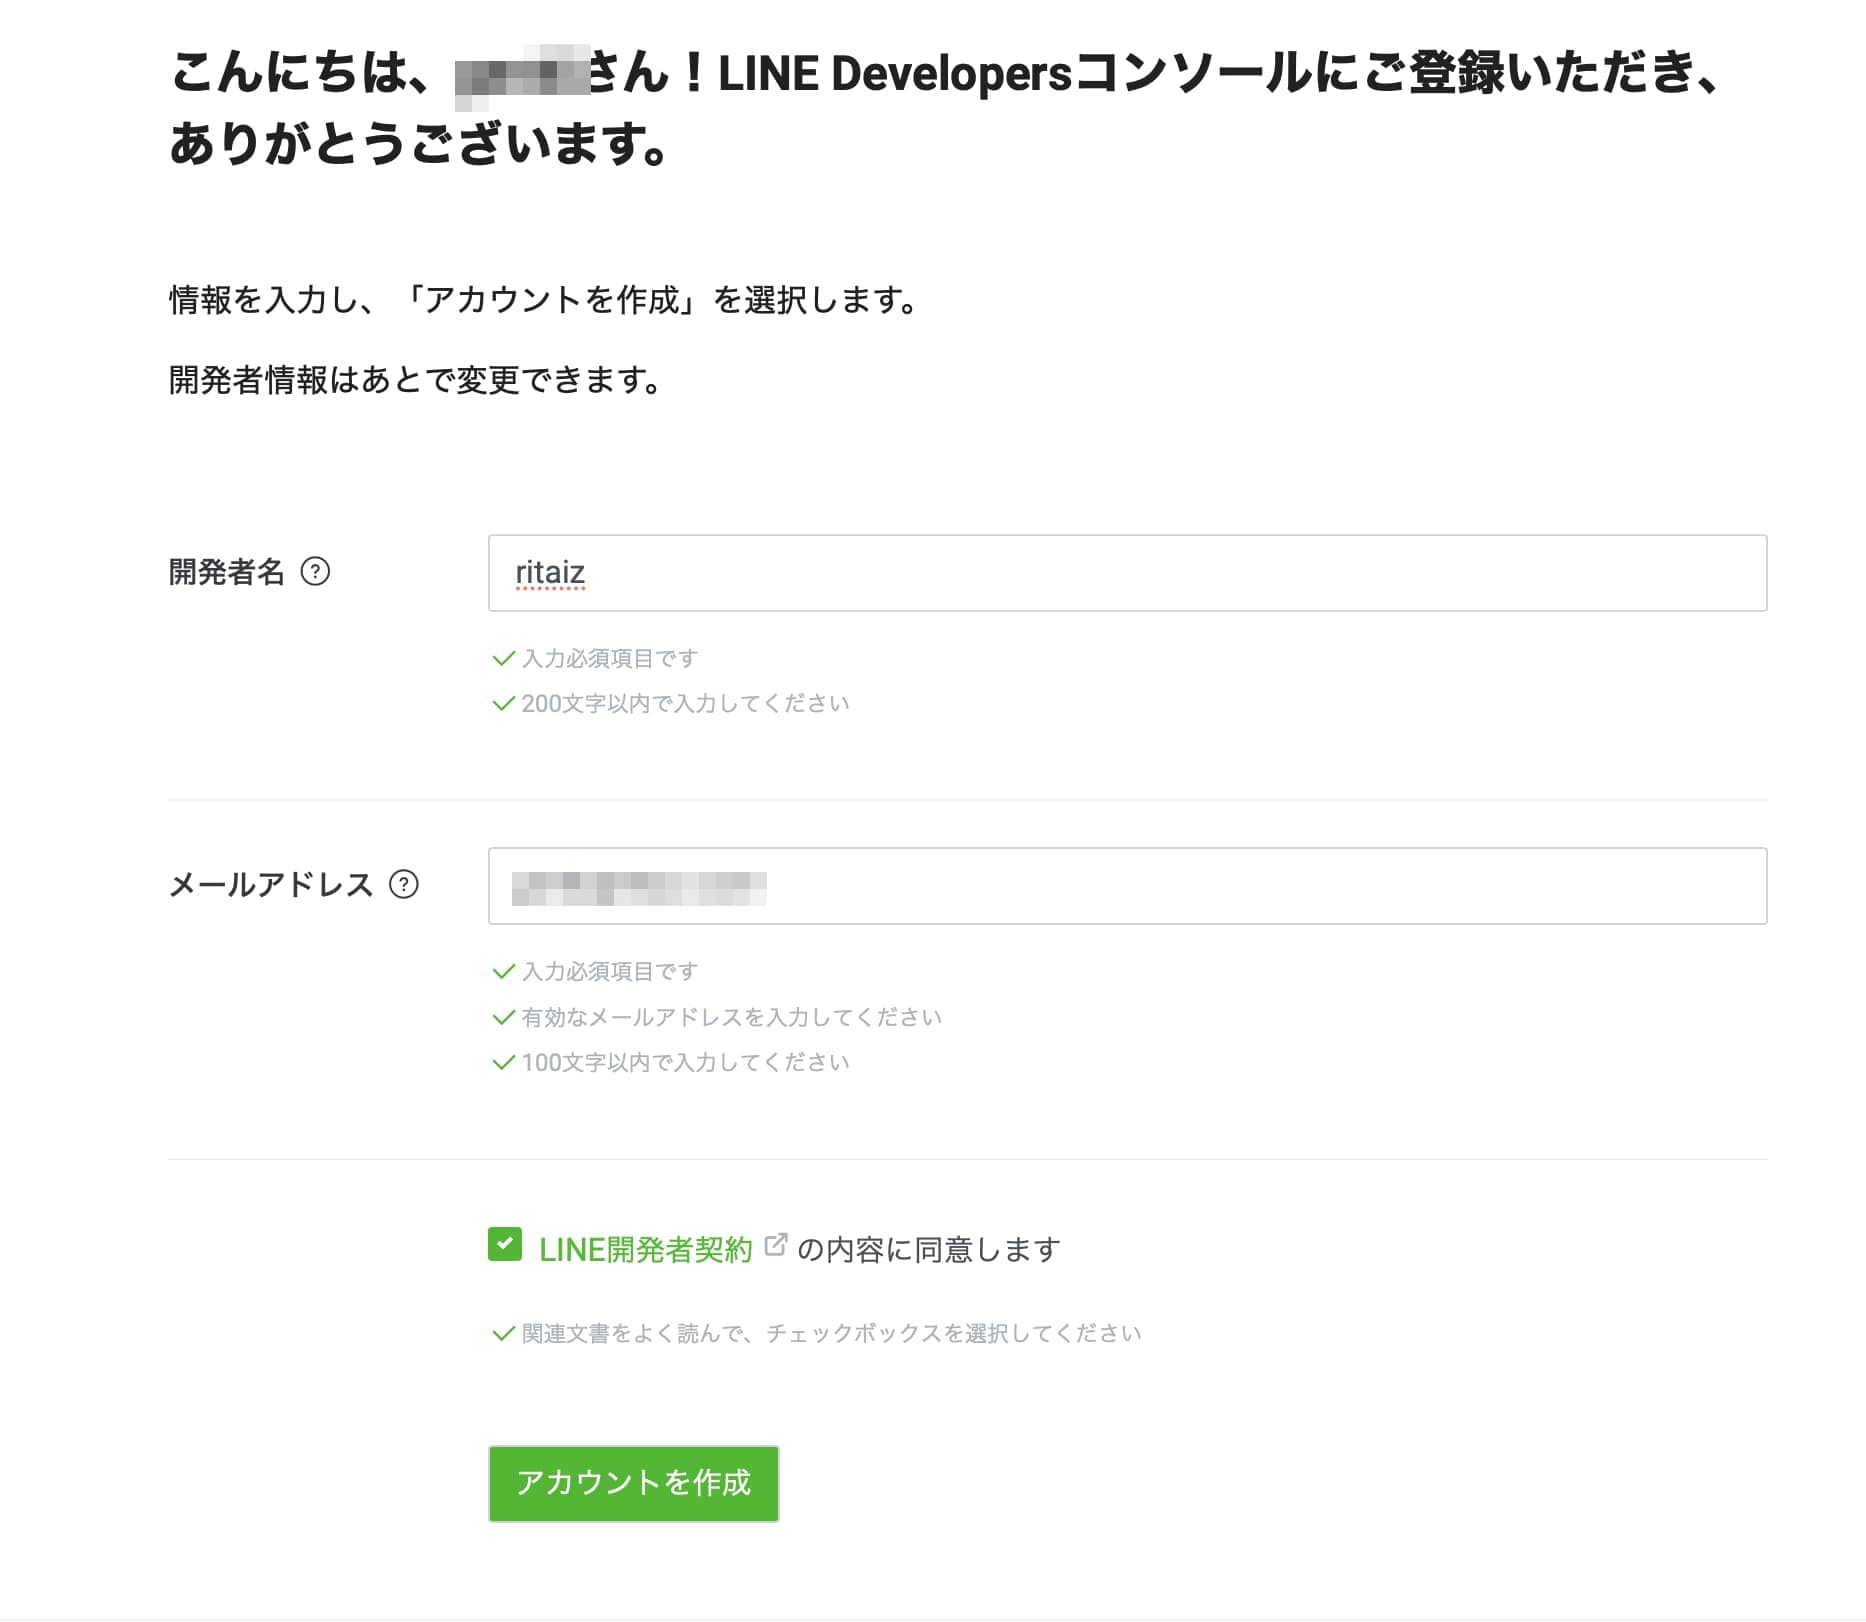Click the の内容に同意します agreement text
Screen dimensions: 1866x1622
[x=928, y=1249]
